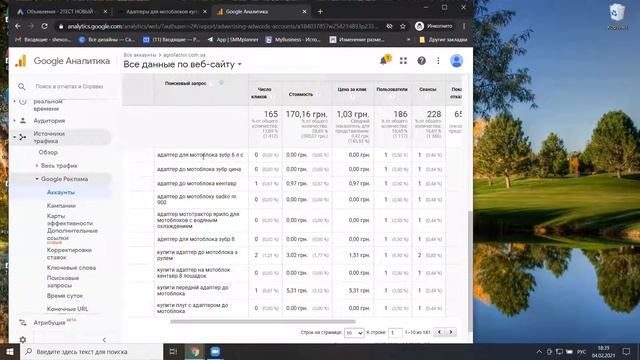640x360 pixels.
Task: Click the browser forward arrow
Action: tap(31, 26)
